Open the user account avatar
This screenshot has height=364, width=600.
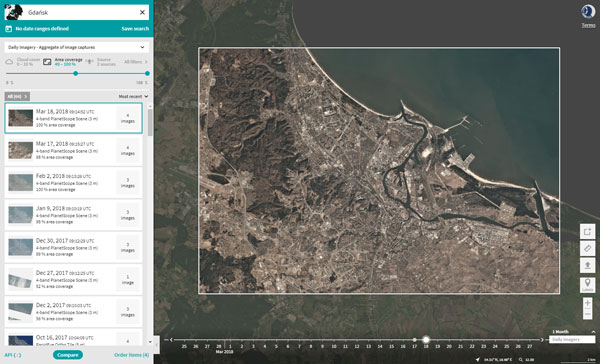588,12
